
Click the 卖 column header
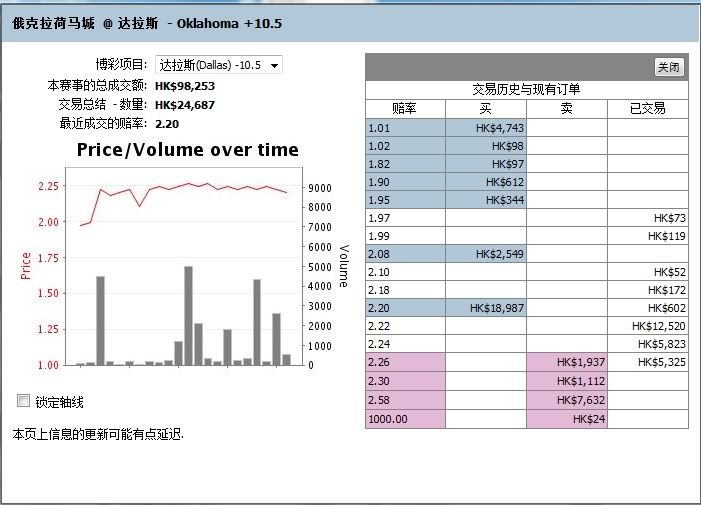pos(567,108)
